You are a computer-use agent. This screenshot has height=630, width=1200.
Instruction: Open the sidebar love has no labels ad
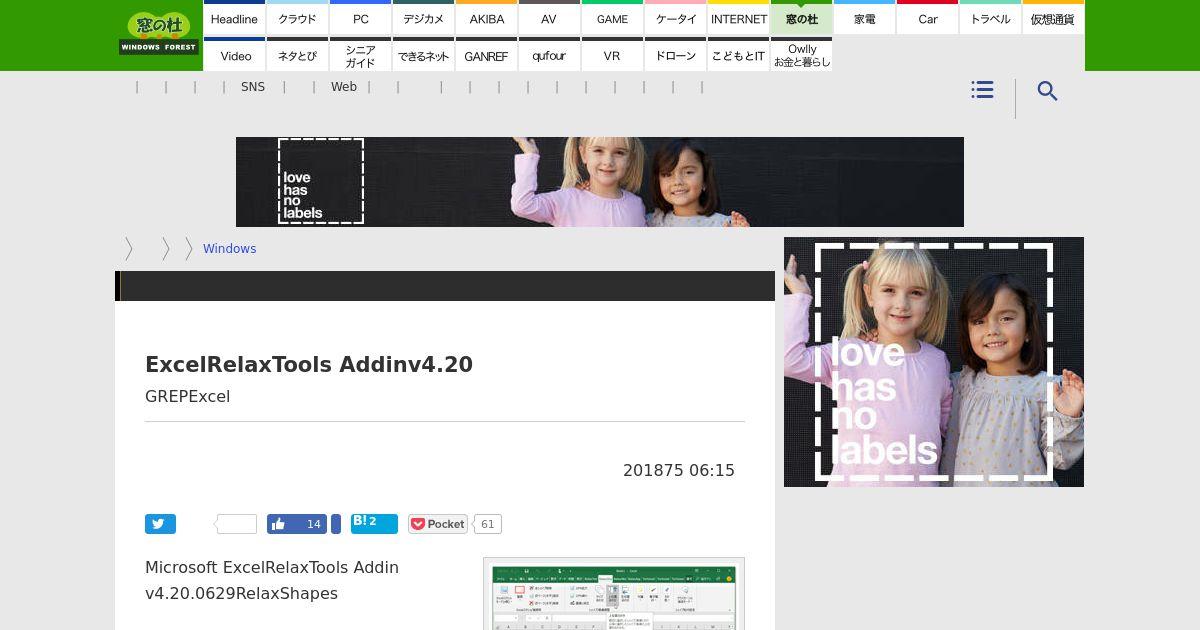[934, 362]
